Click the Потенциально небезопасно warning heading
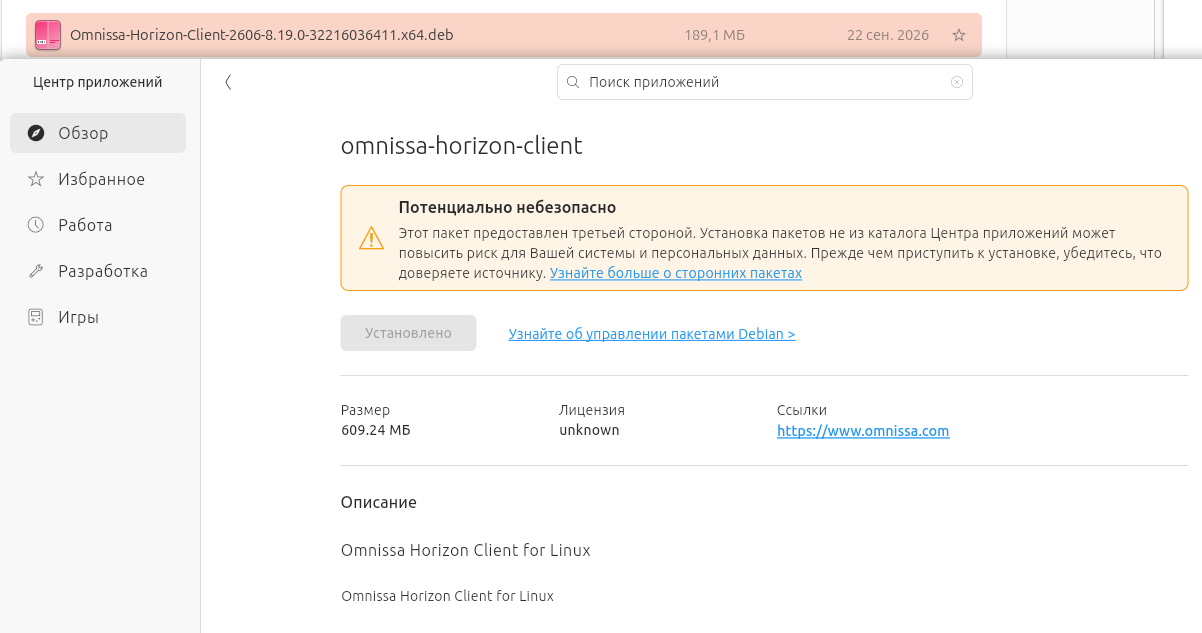The image size is (1202, 633). click(x=507, y=207)
